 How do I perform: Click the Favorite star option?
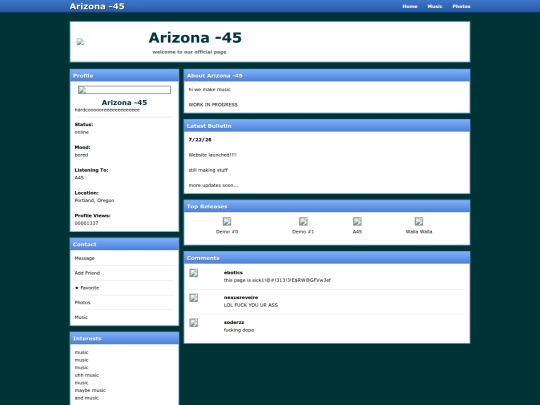click(x=87, y=288)
